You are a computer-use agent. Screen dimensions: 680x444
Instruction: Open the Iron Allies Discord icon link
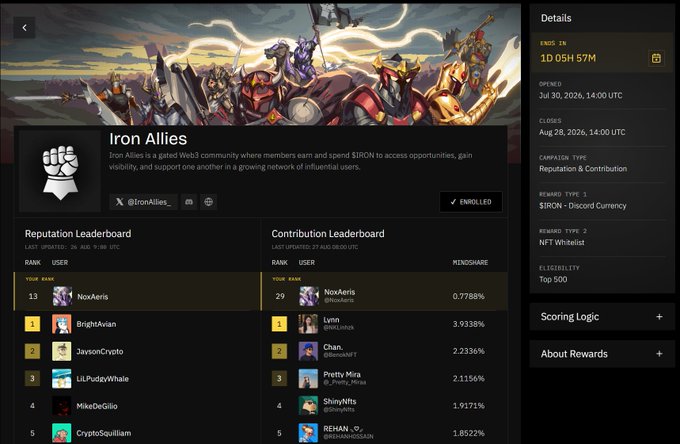(189, 202)
